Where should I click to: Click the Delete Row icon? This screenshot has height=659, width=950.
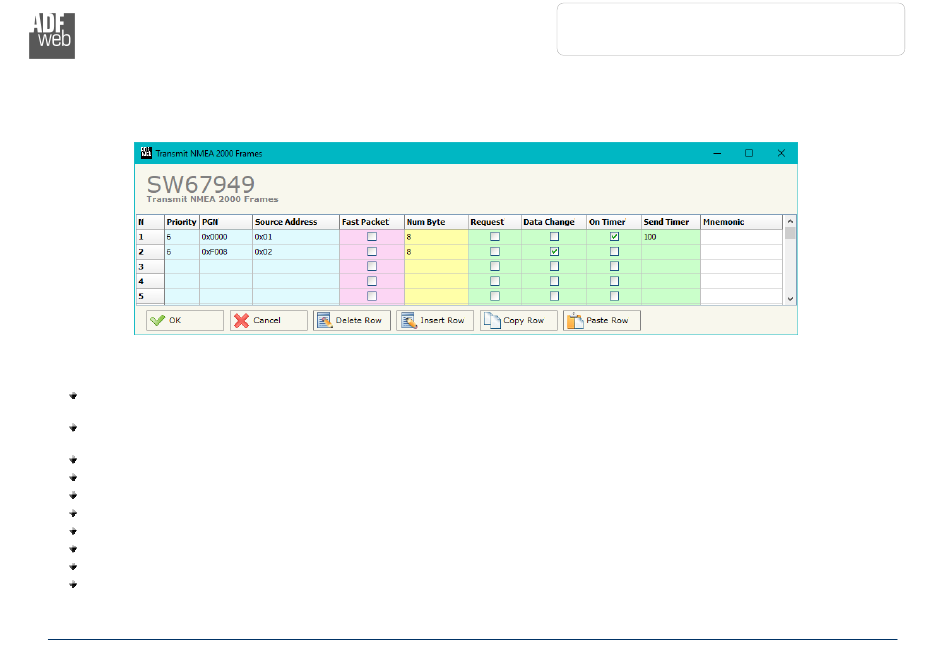coord(325,320)
